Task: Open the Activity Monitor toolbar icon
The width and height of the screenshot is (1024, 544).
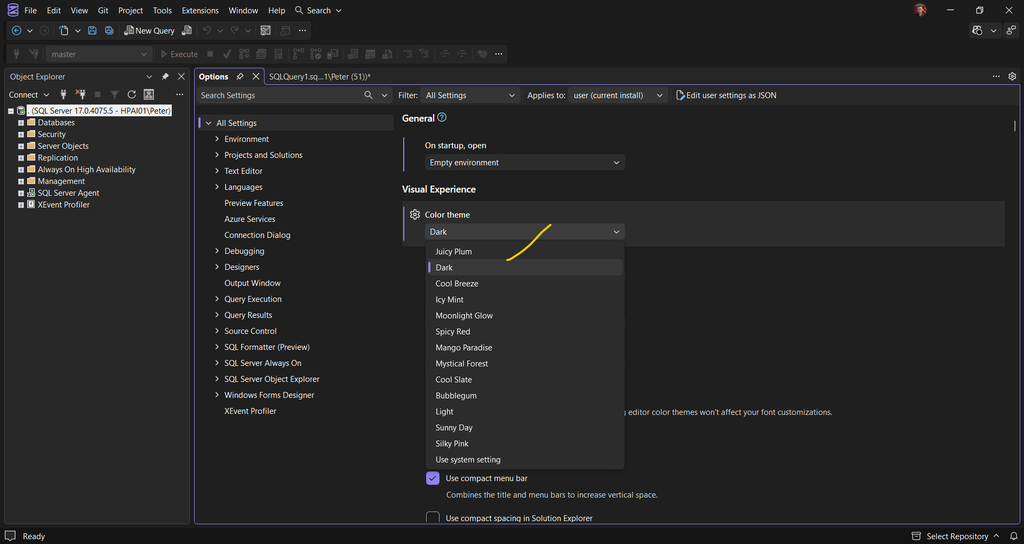Action: click(265, 31)
